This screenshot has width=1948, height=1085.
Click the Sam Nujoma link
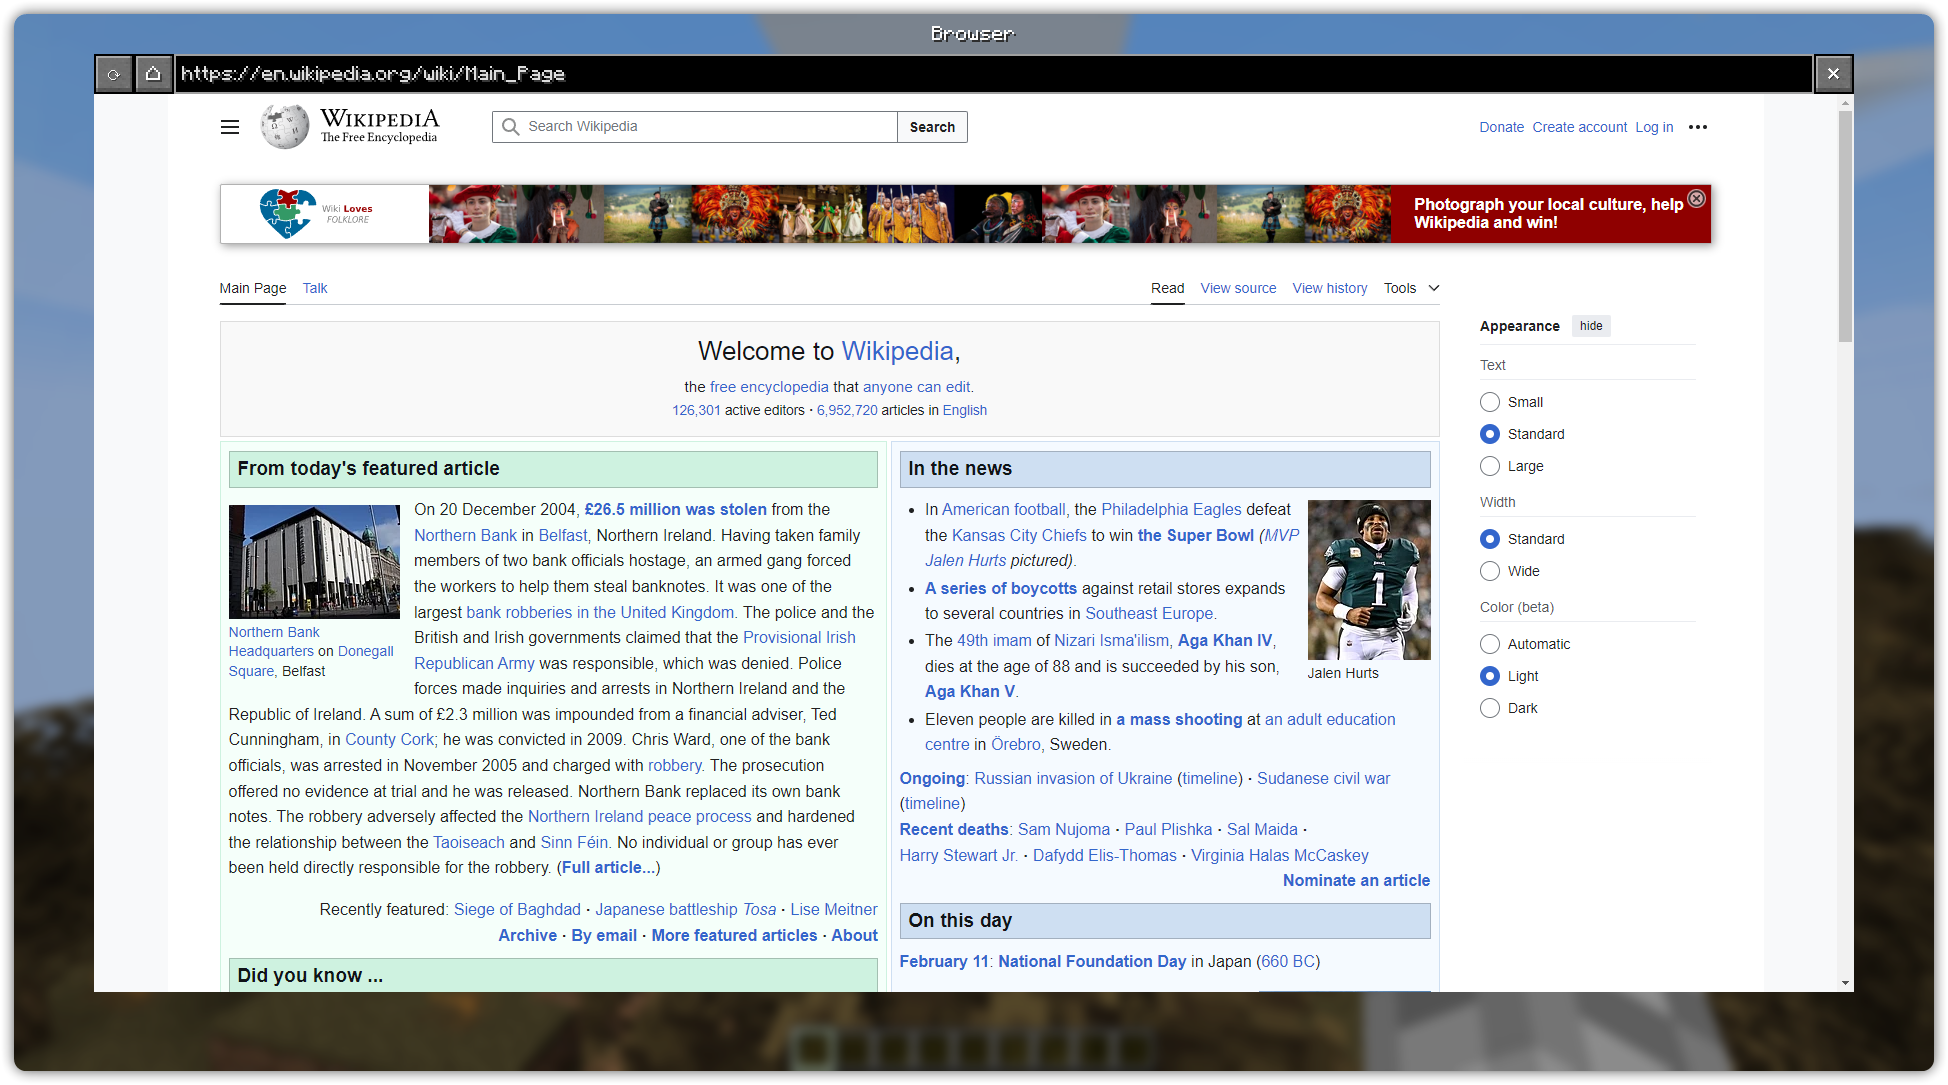click(1064, 830)
